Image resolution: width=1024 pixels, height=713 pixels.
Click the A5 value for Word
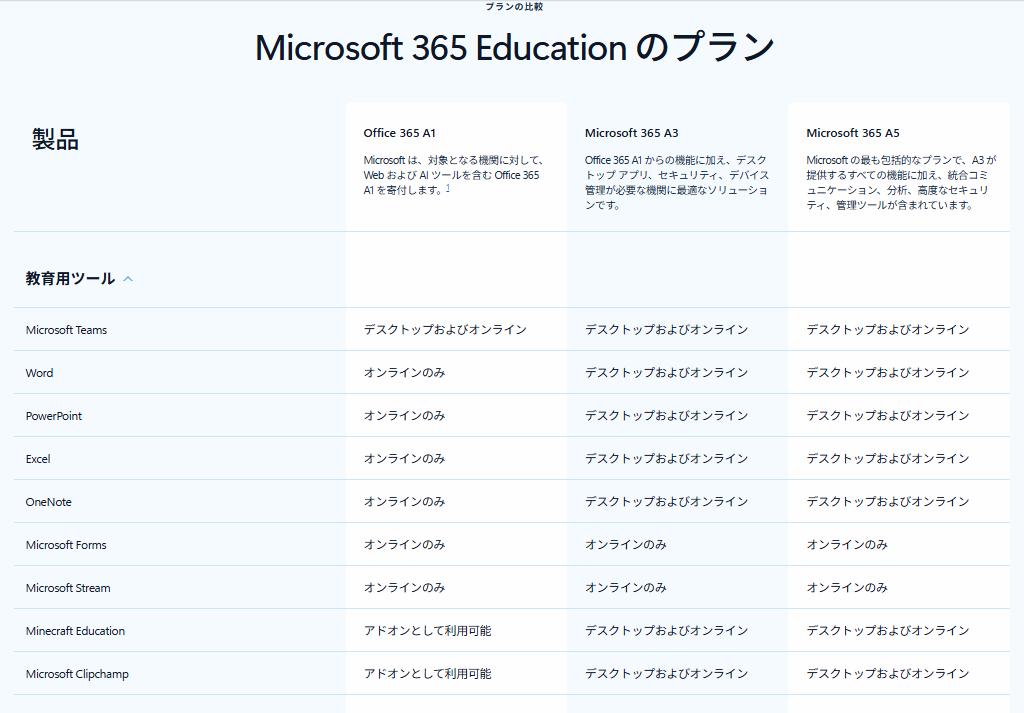point(888,373)
